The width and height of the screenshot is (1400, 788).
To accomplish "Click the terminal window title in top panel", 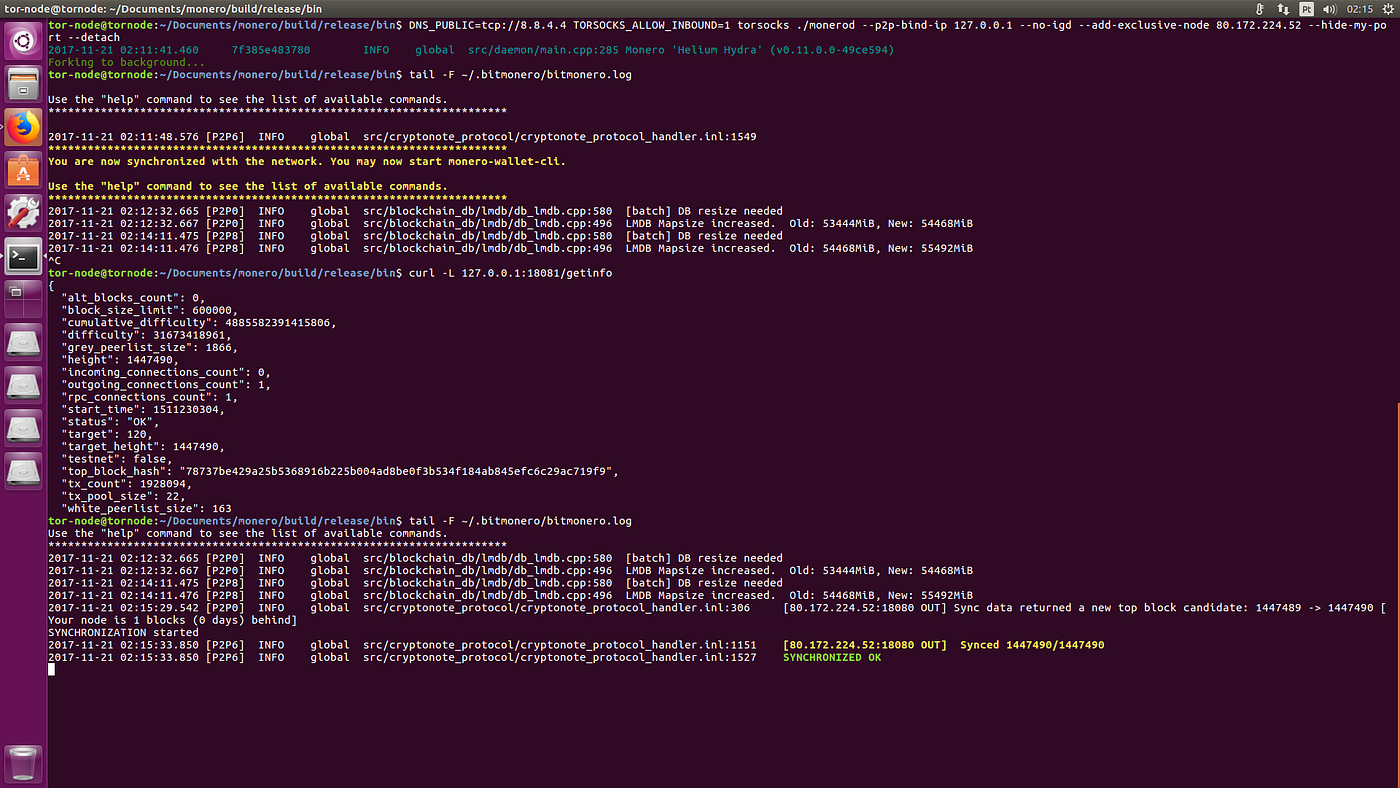I will coord(164,8).
